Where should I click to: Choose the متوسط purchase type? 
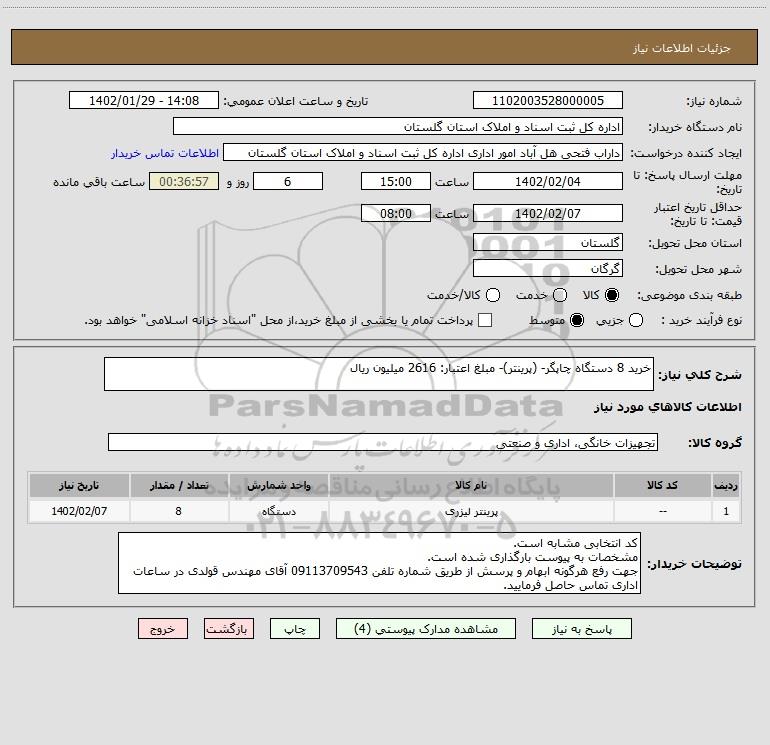(577, 320)
